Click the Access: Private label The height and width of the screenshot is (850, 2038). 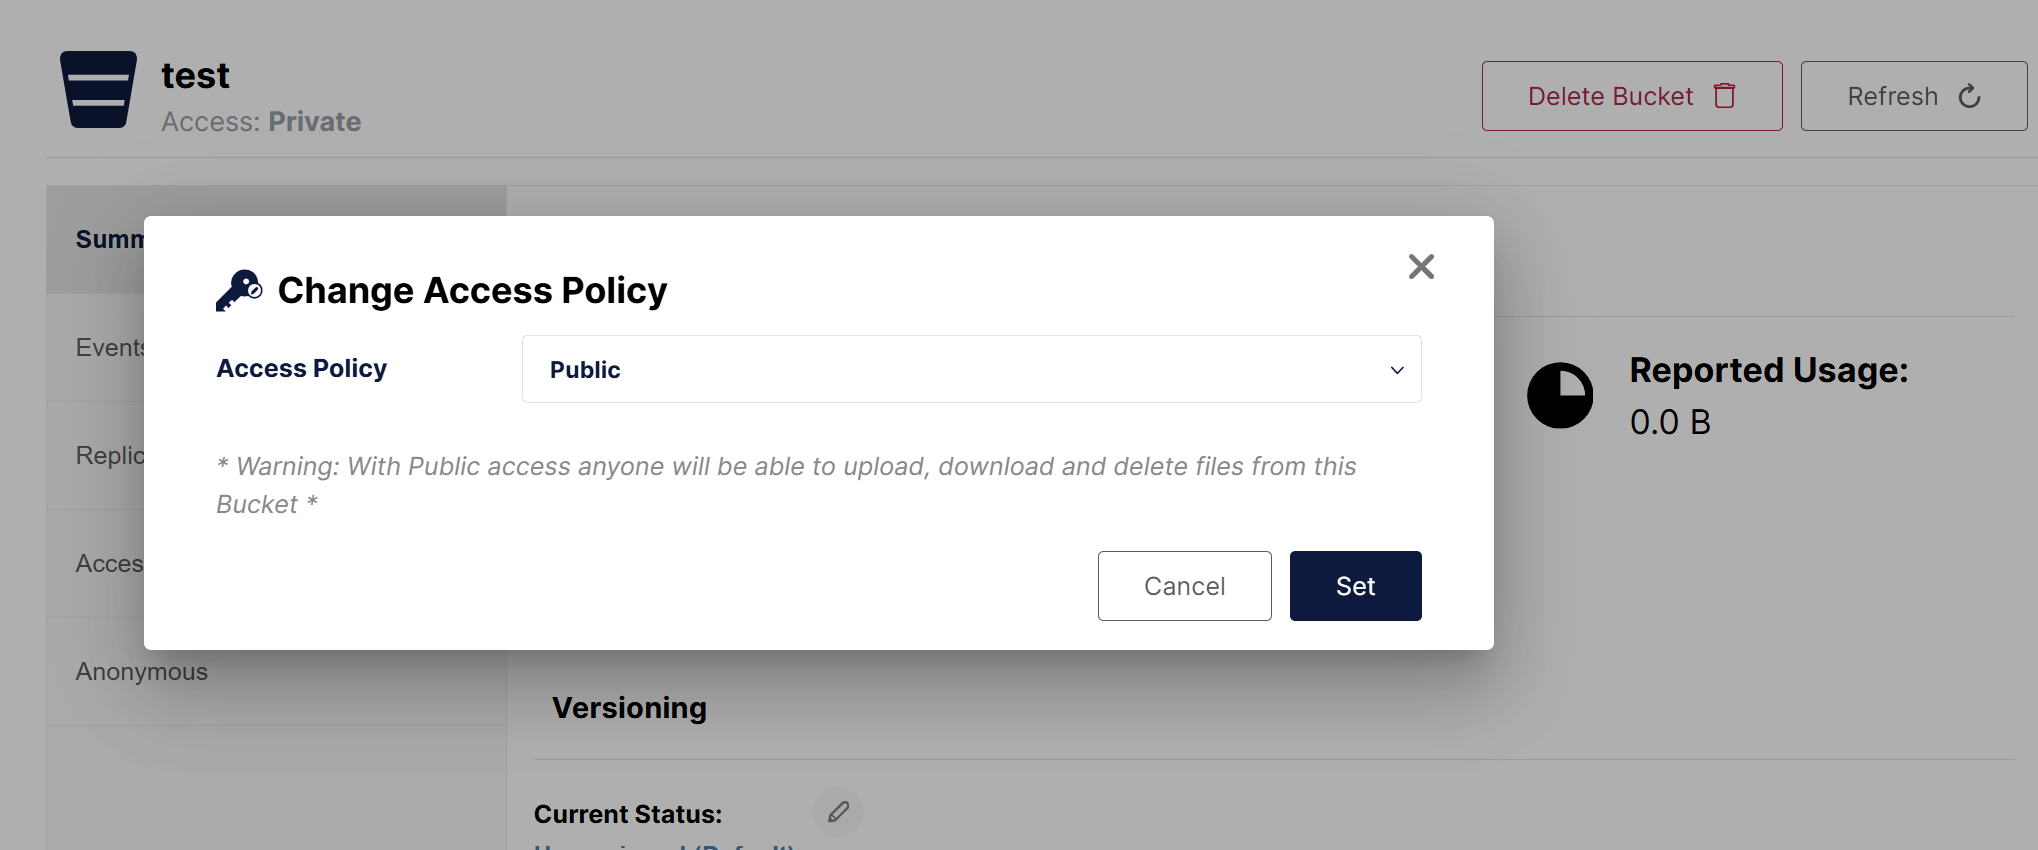[261, 122]
